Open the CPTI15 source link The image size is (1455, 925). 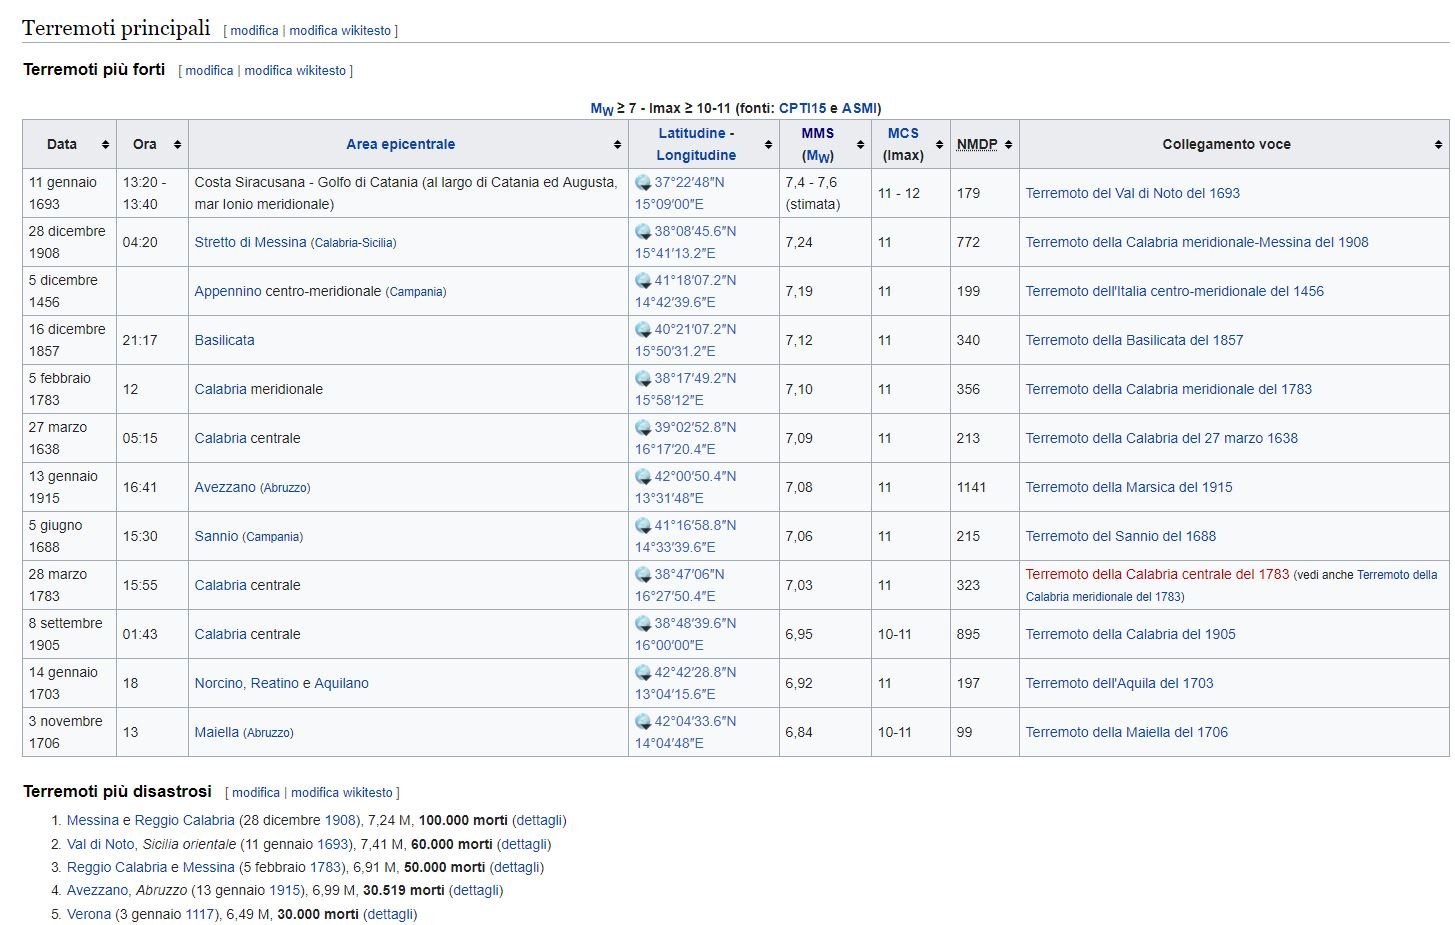pyautogui.click(x=802, y=108)
